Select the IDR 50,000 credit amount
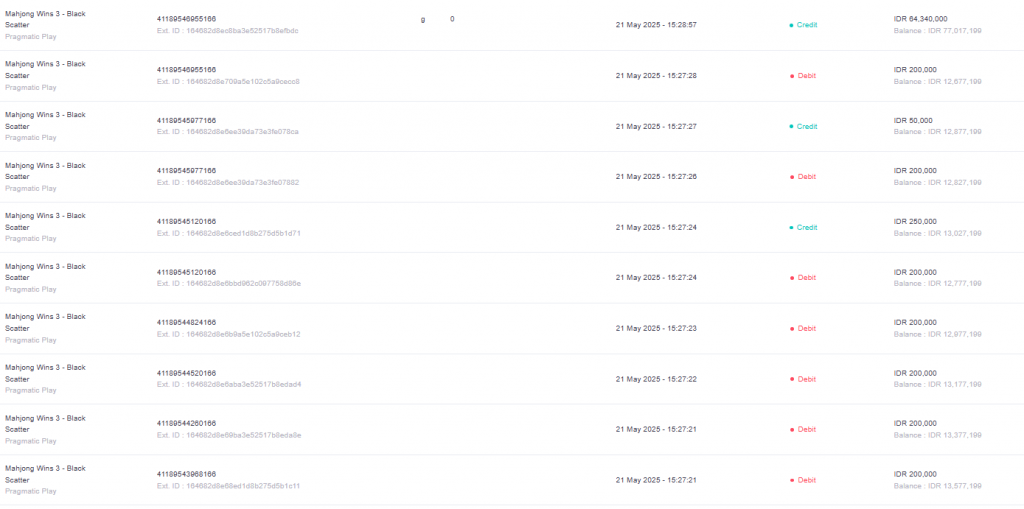This screenshot has width=1024, height=509. coord(913,120)
